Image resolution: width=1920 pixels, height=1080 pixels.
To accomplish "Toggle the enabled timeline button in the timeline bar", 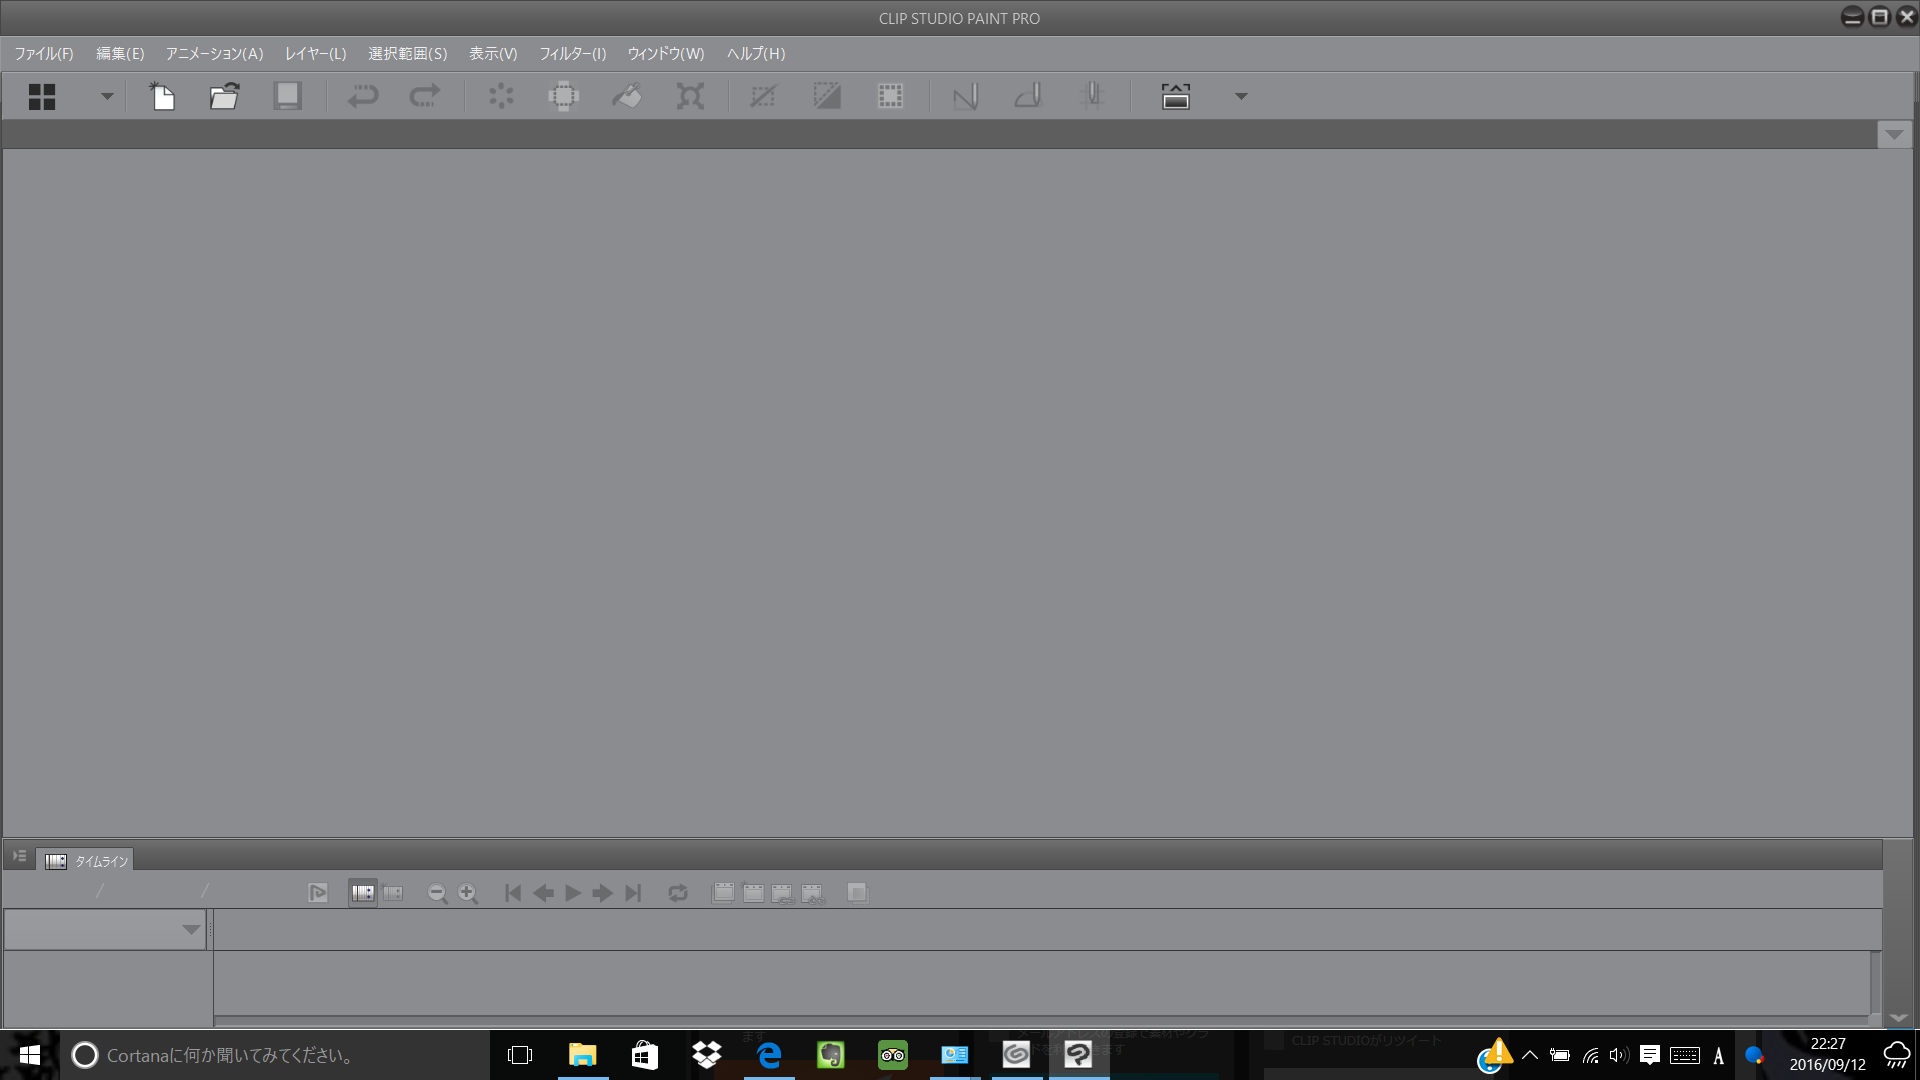I will point(363,893).
